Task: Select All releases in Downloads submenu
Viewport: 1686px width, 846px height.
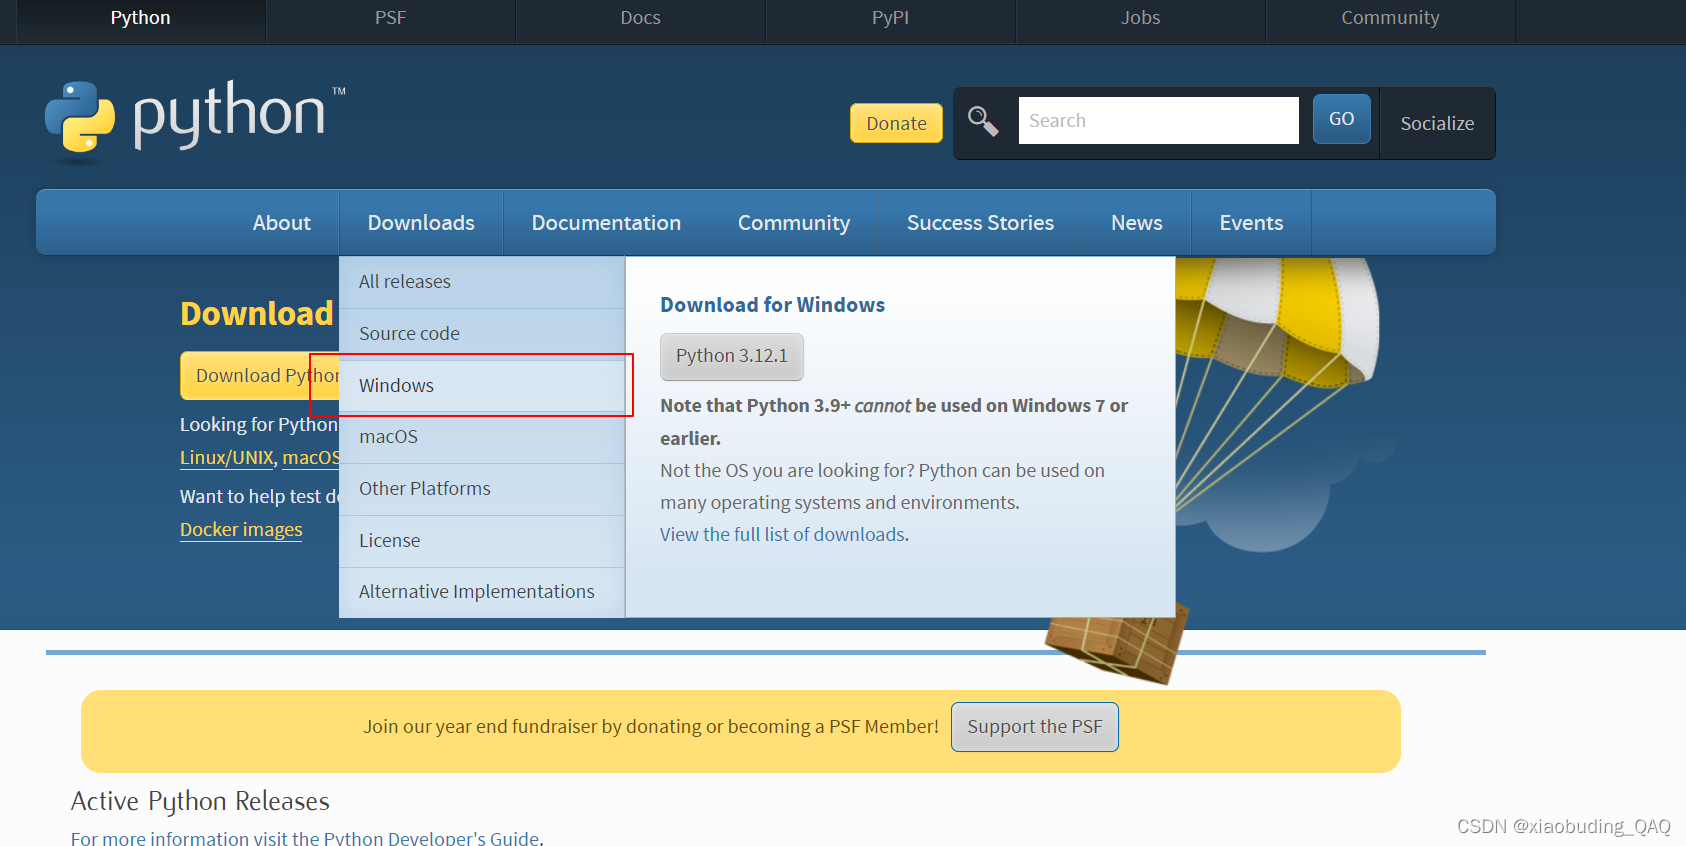Action: [x=482, y=282]
